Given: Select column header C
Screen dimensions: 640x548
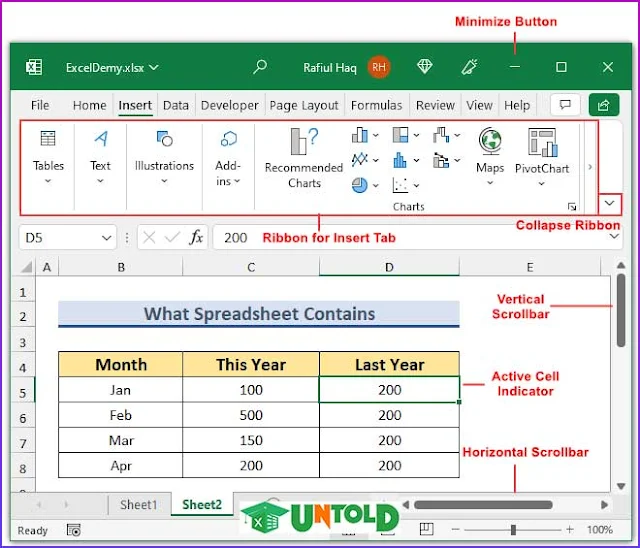Looking at the screenshot, I should [251, 267].
